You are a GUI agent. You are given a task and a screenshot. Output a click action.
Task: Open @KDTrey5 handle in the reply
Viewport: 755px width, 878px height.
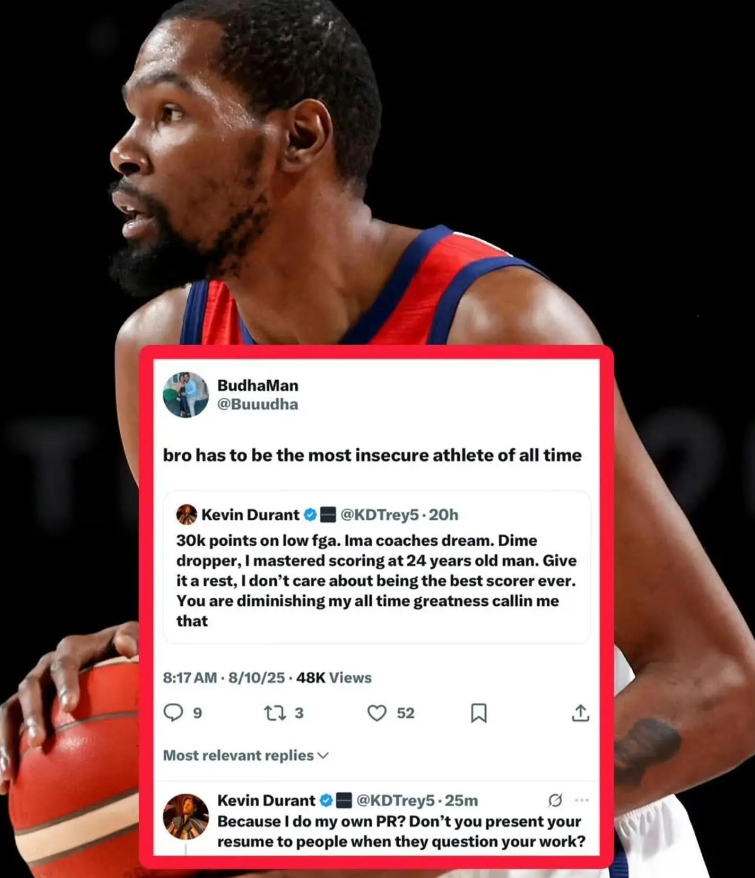[x=395, y=800]
